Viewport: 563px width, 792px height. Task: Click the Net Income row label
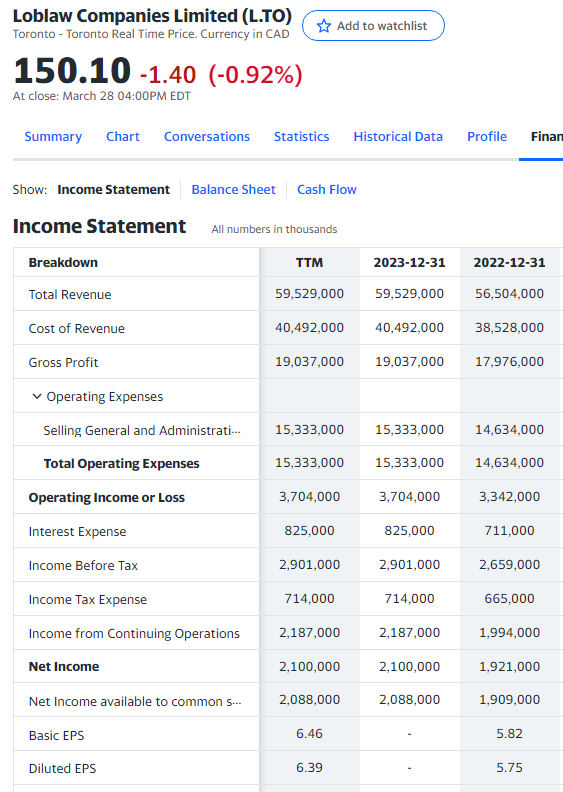pos(64,667)
